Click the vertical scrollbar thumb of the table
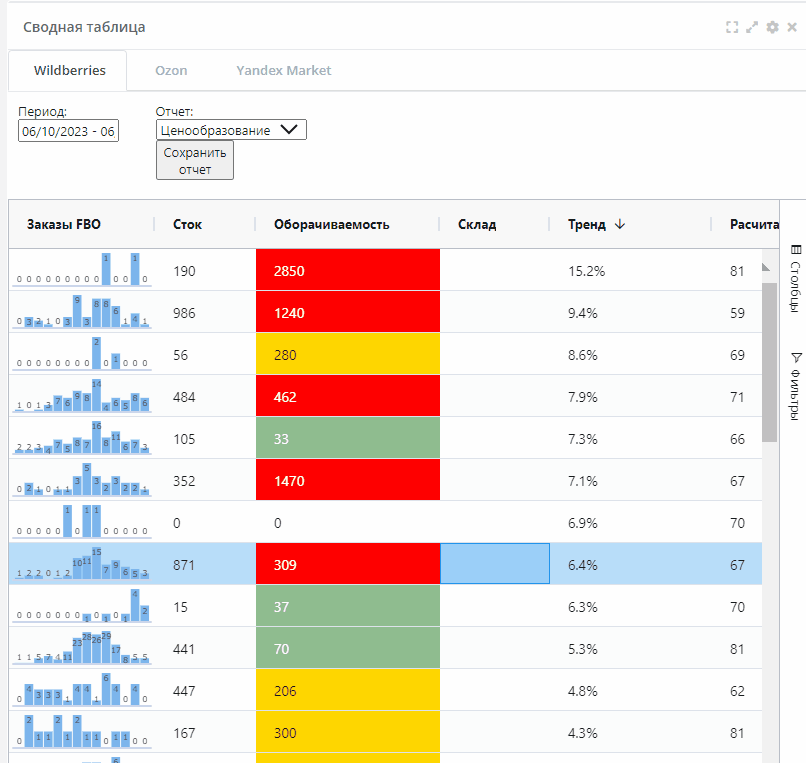Viewport: 806px width, 763px height. point(770,362)
